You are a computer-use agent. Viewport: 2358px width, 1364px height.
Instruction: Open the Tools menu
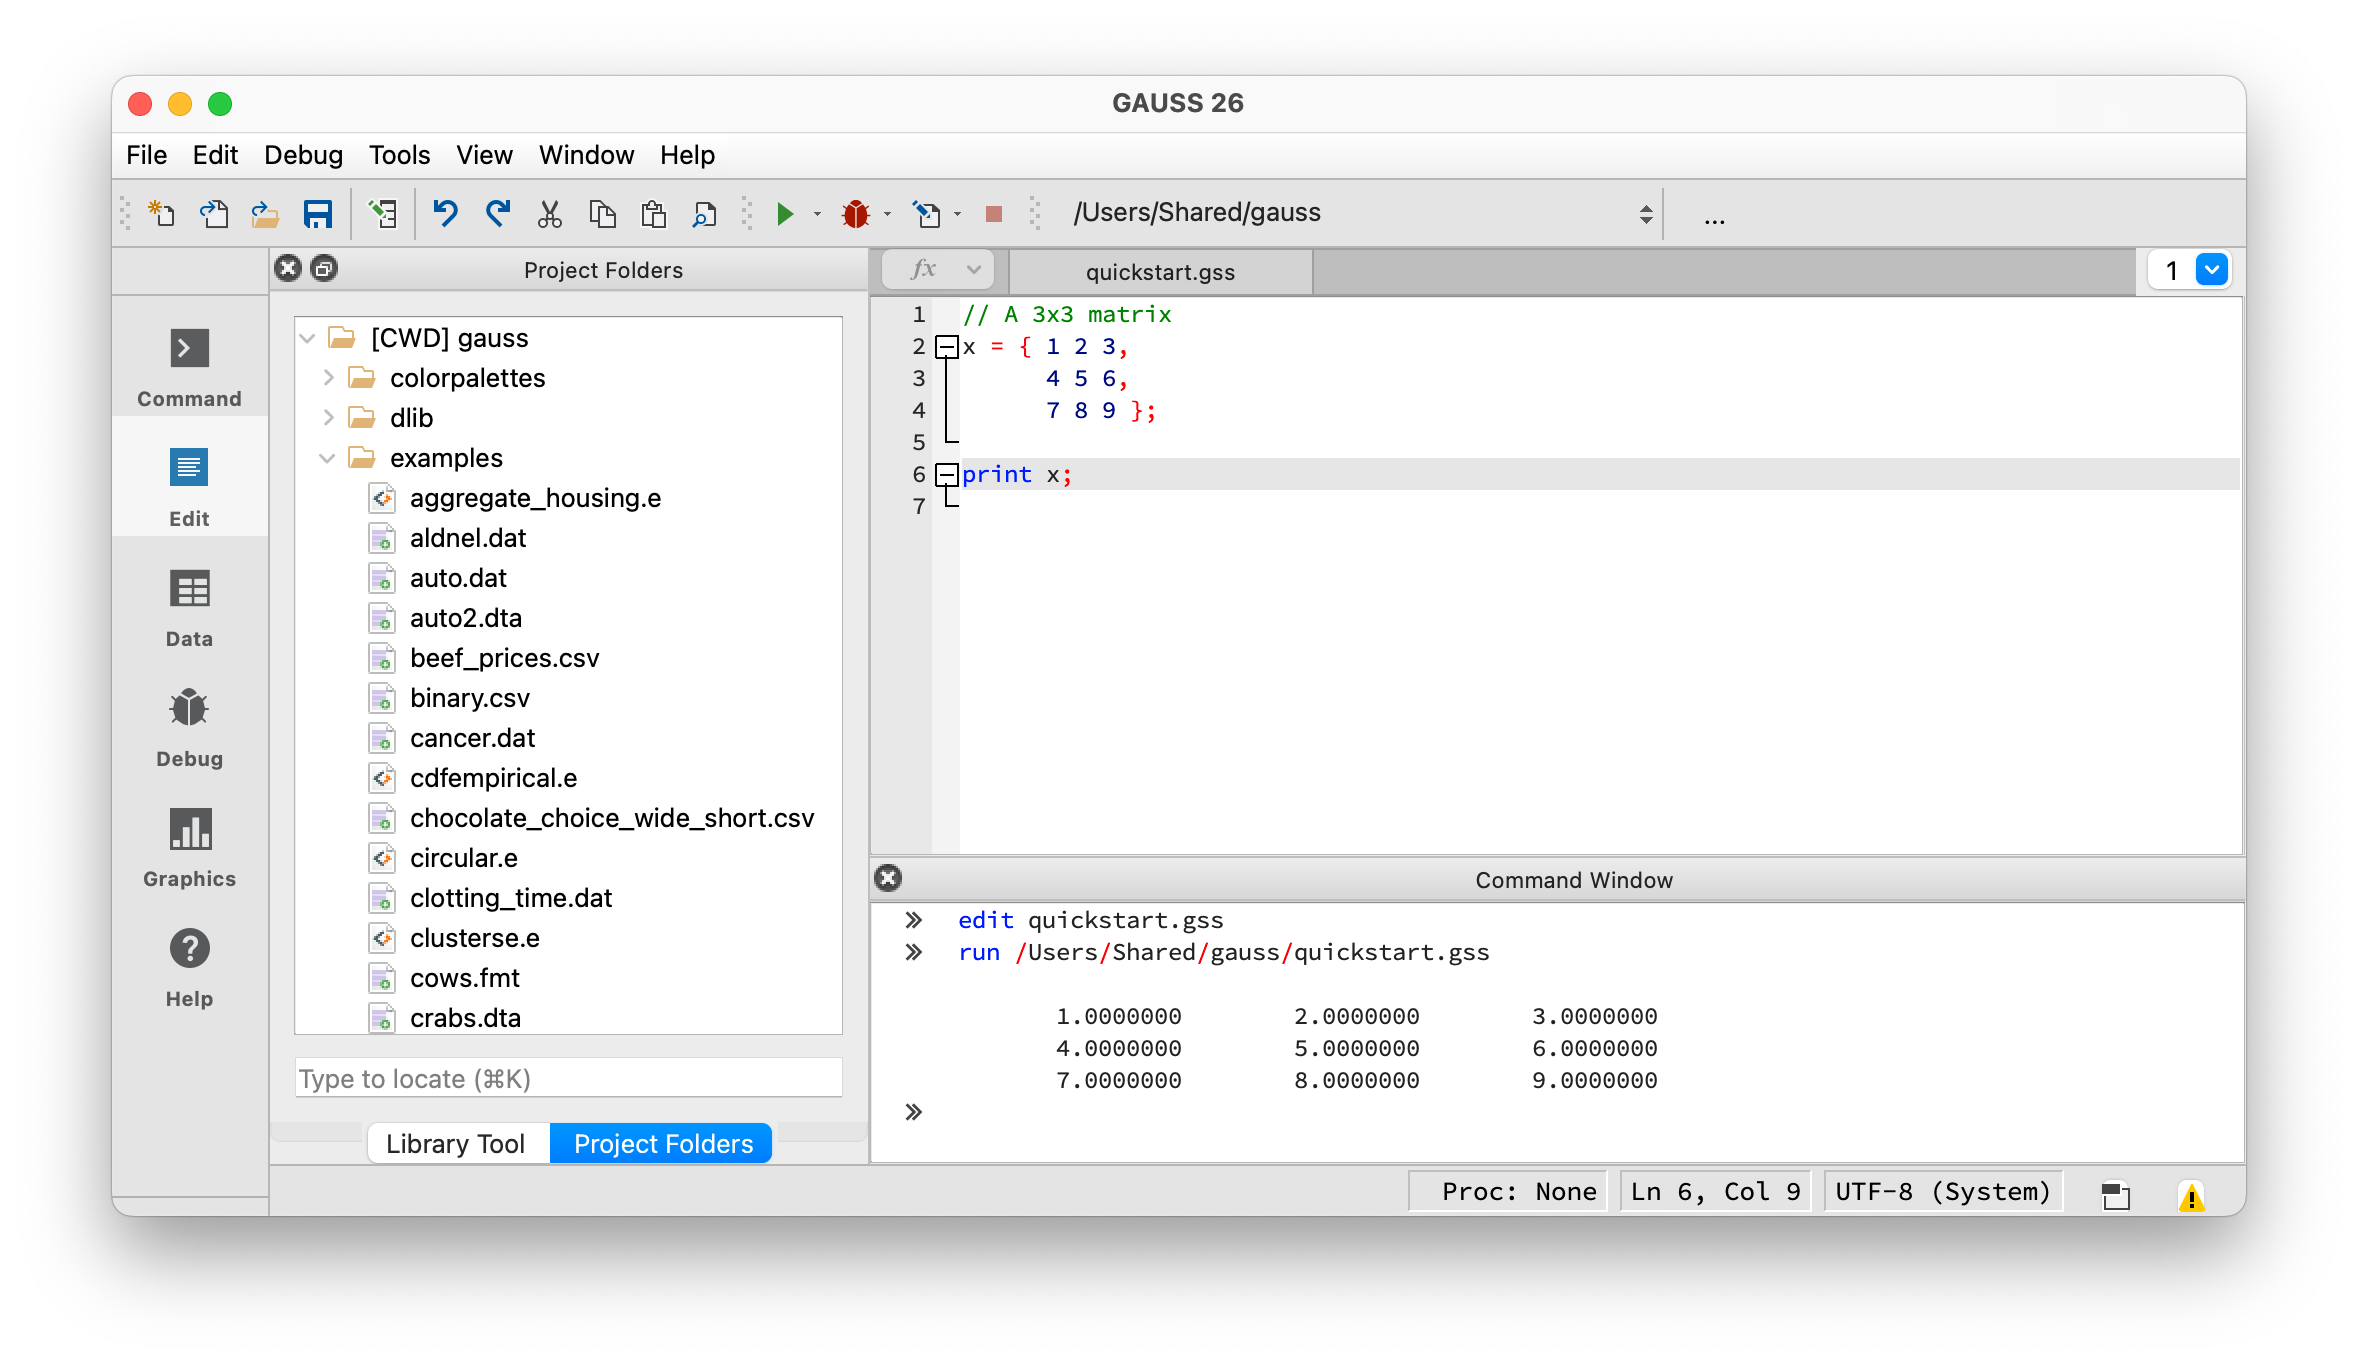pyautogui.click(x=399, y=155)
